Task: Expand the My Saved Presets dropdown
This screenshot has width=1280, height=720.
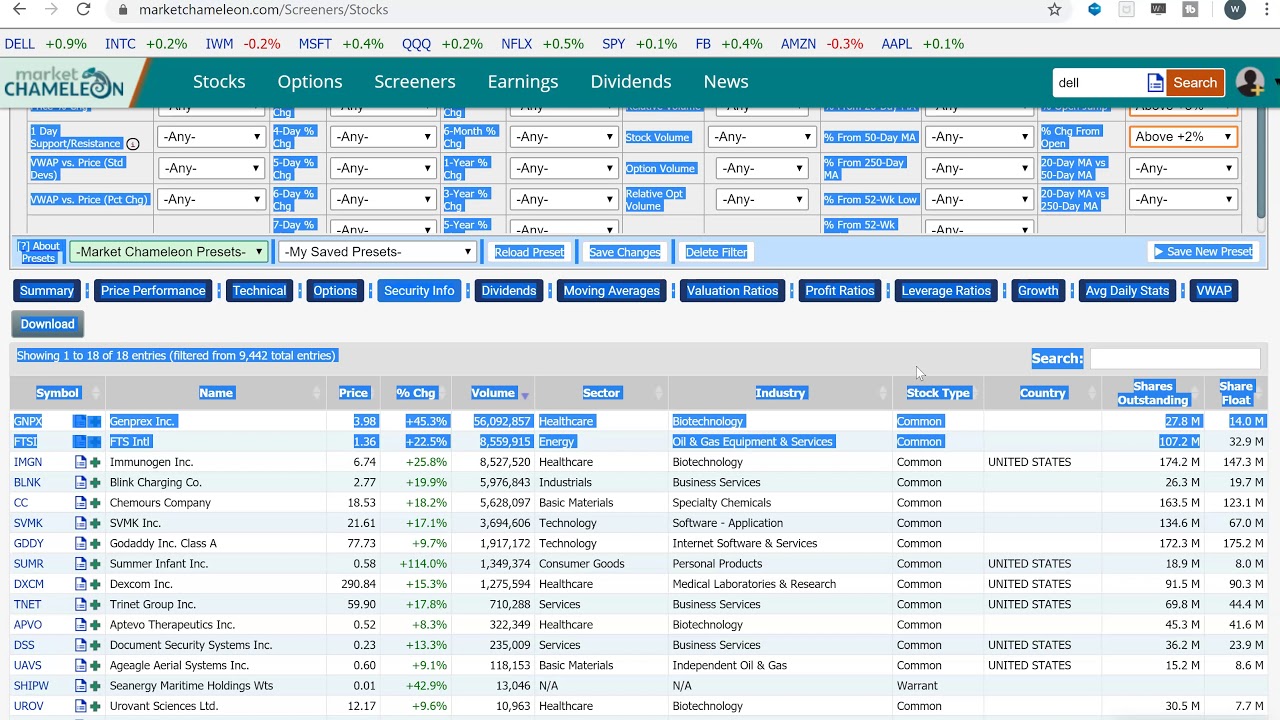Action: point(377,252)
